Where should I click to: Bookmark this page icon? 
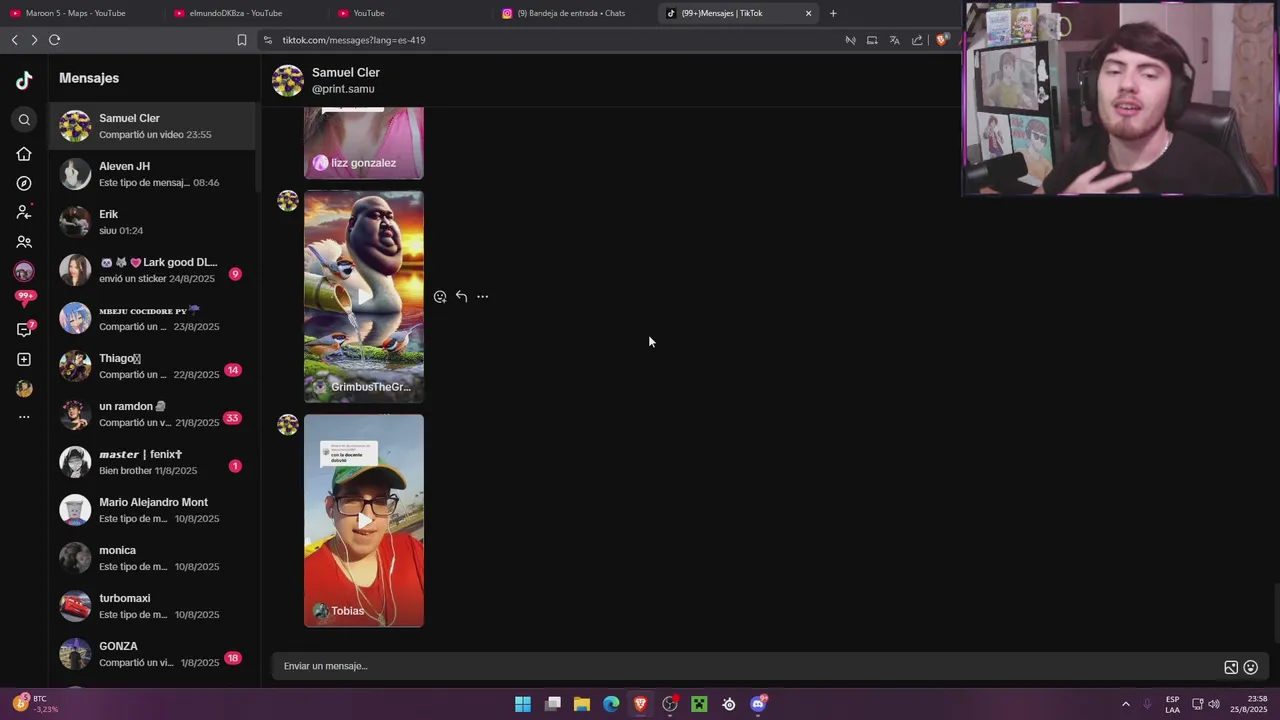242,40
